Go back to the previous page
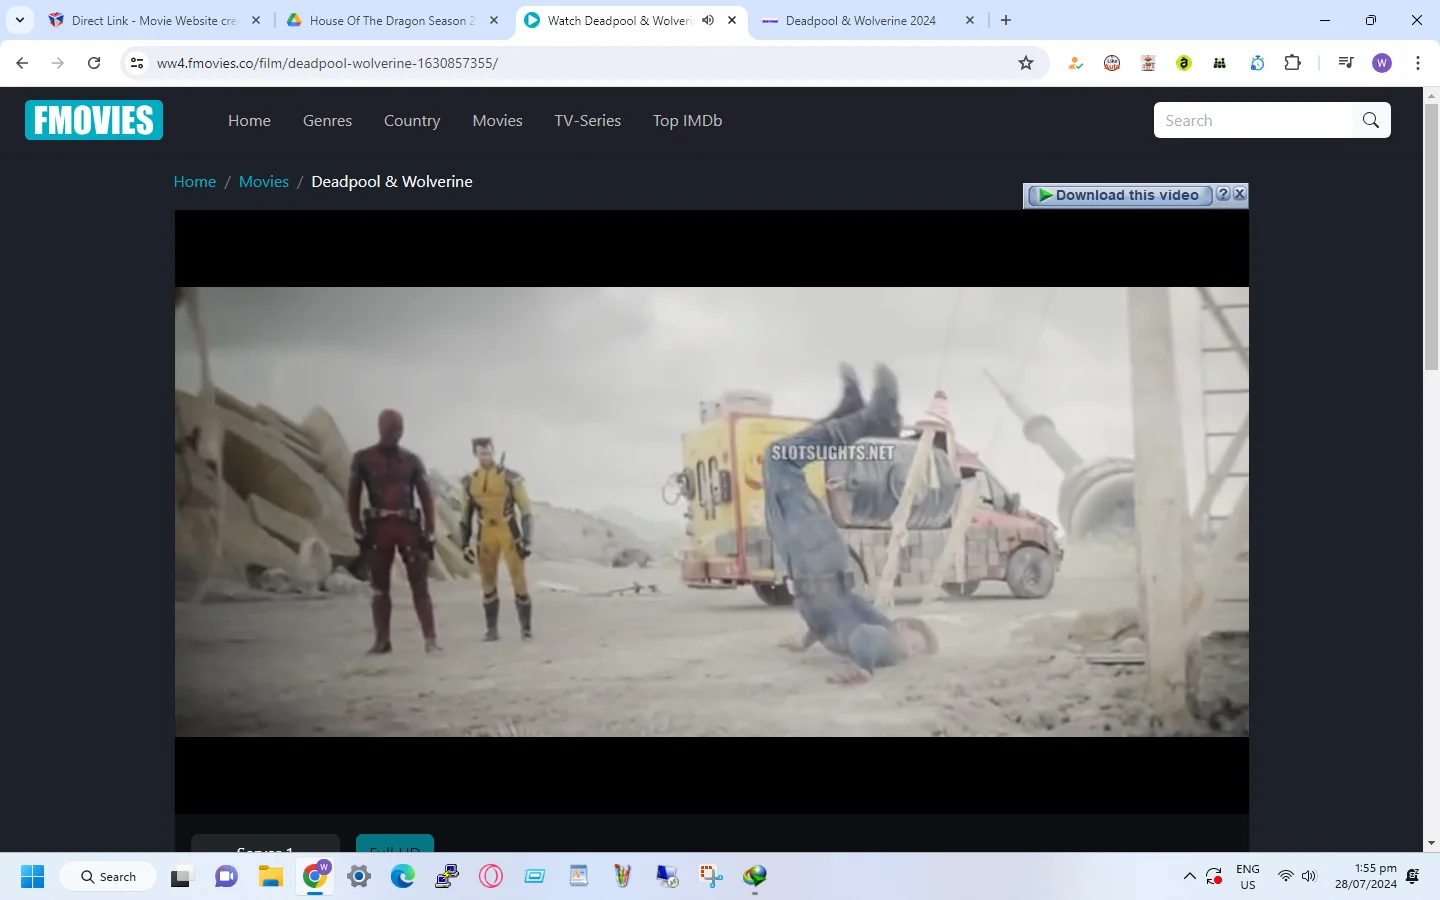The image size is (1440, 900). 22,63
